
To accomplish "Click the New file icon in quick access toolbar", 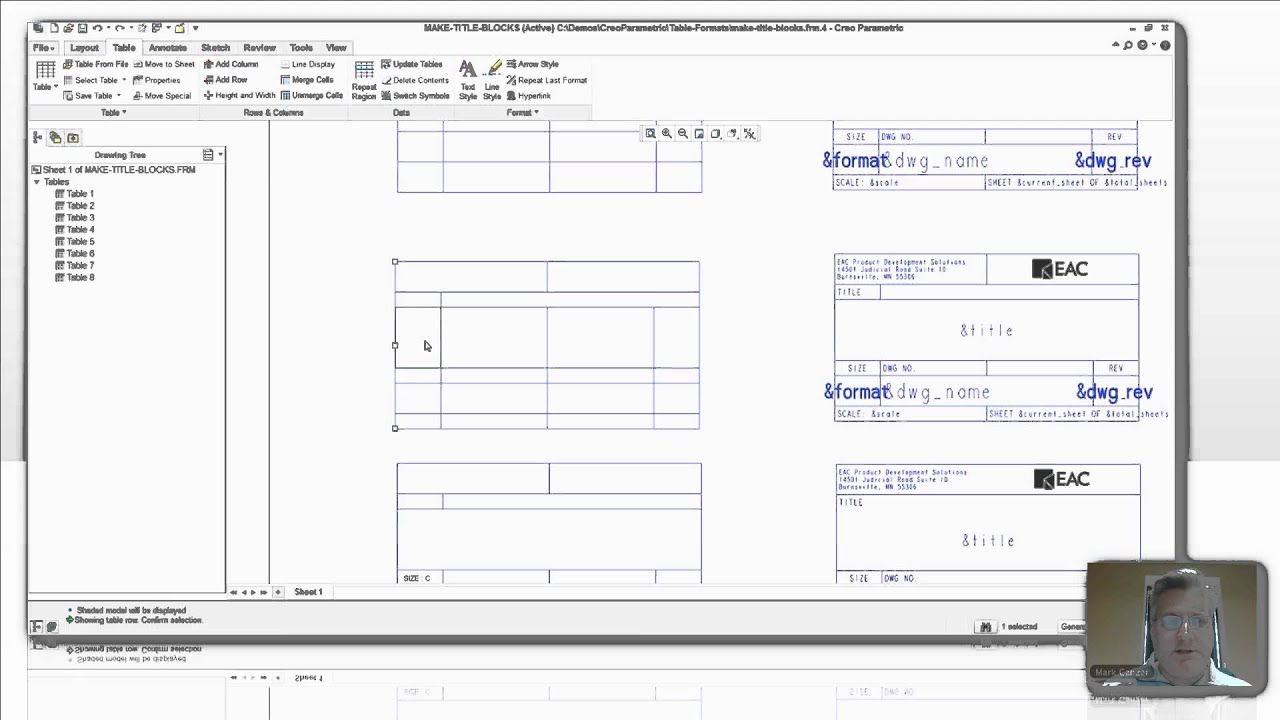I will click(53, 28).
